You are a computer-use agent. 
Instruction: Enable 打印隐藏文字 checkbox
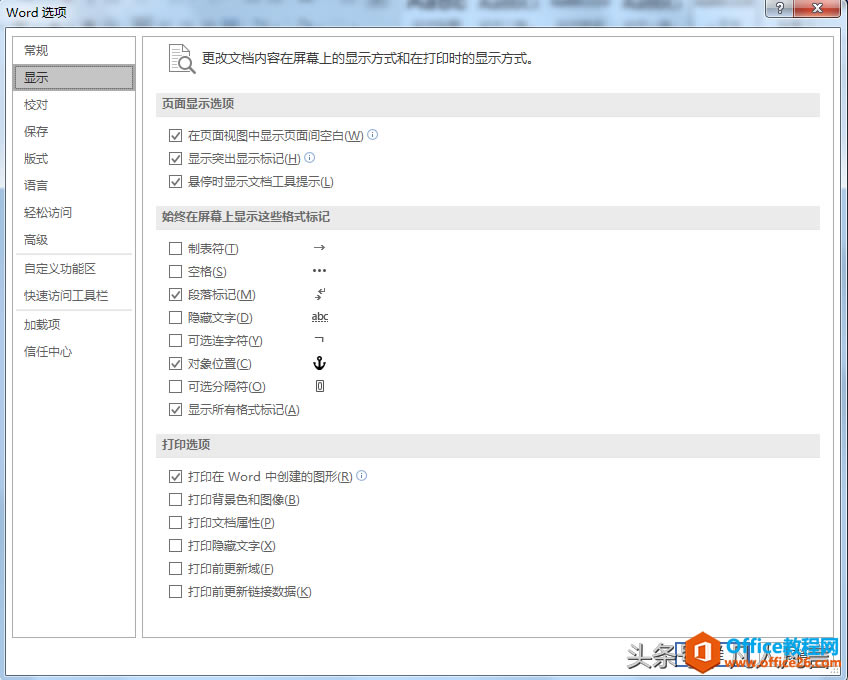tap(175, 545)
